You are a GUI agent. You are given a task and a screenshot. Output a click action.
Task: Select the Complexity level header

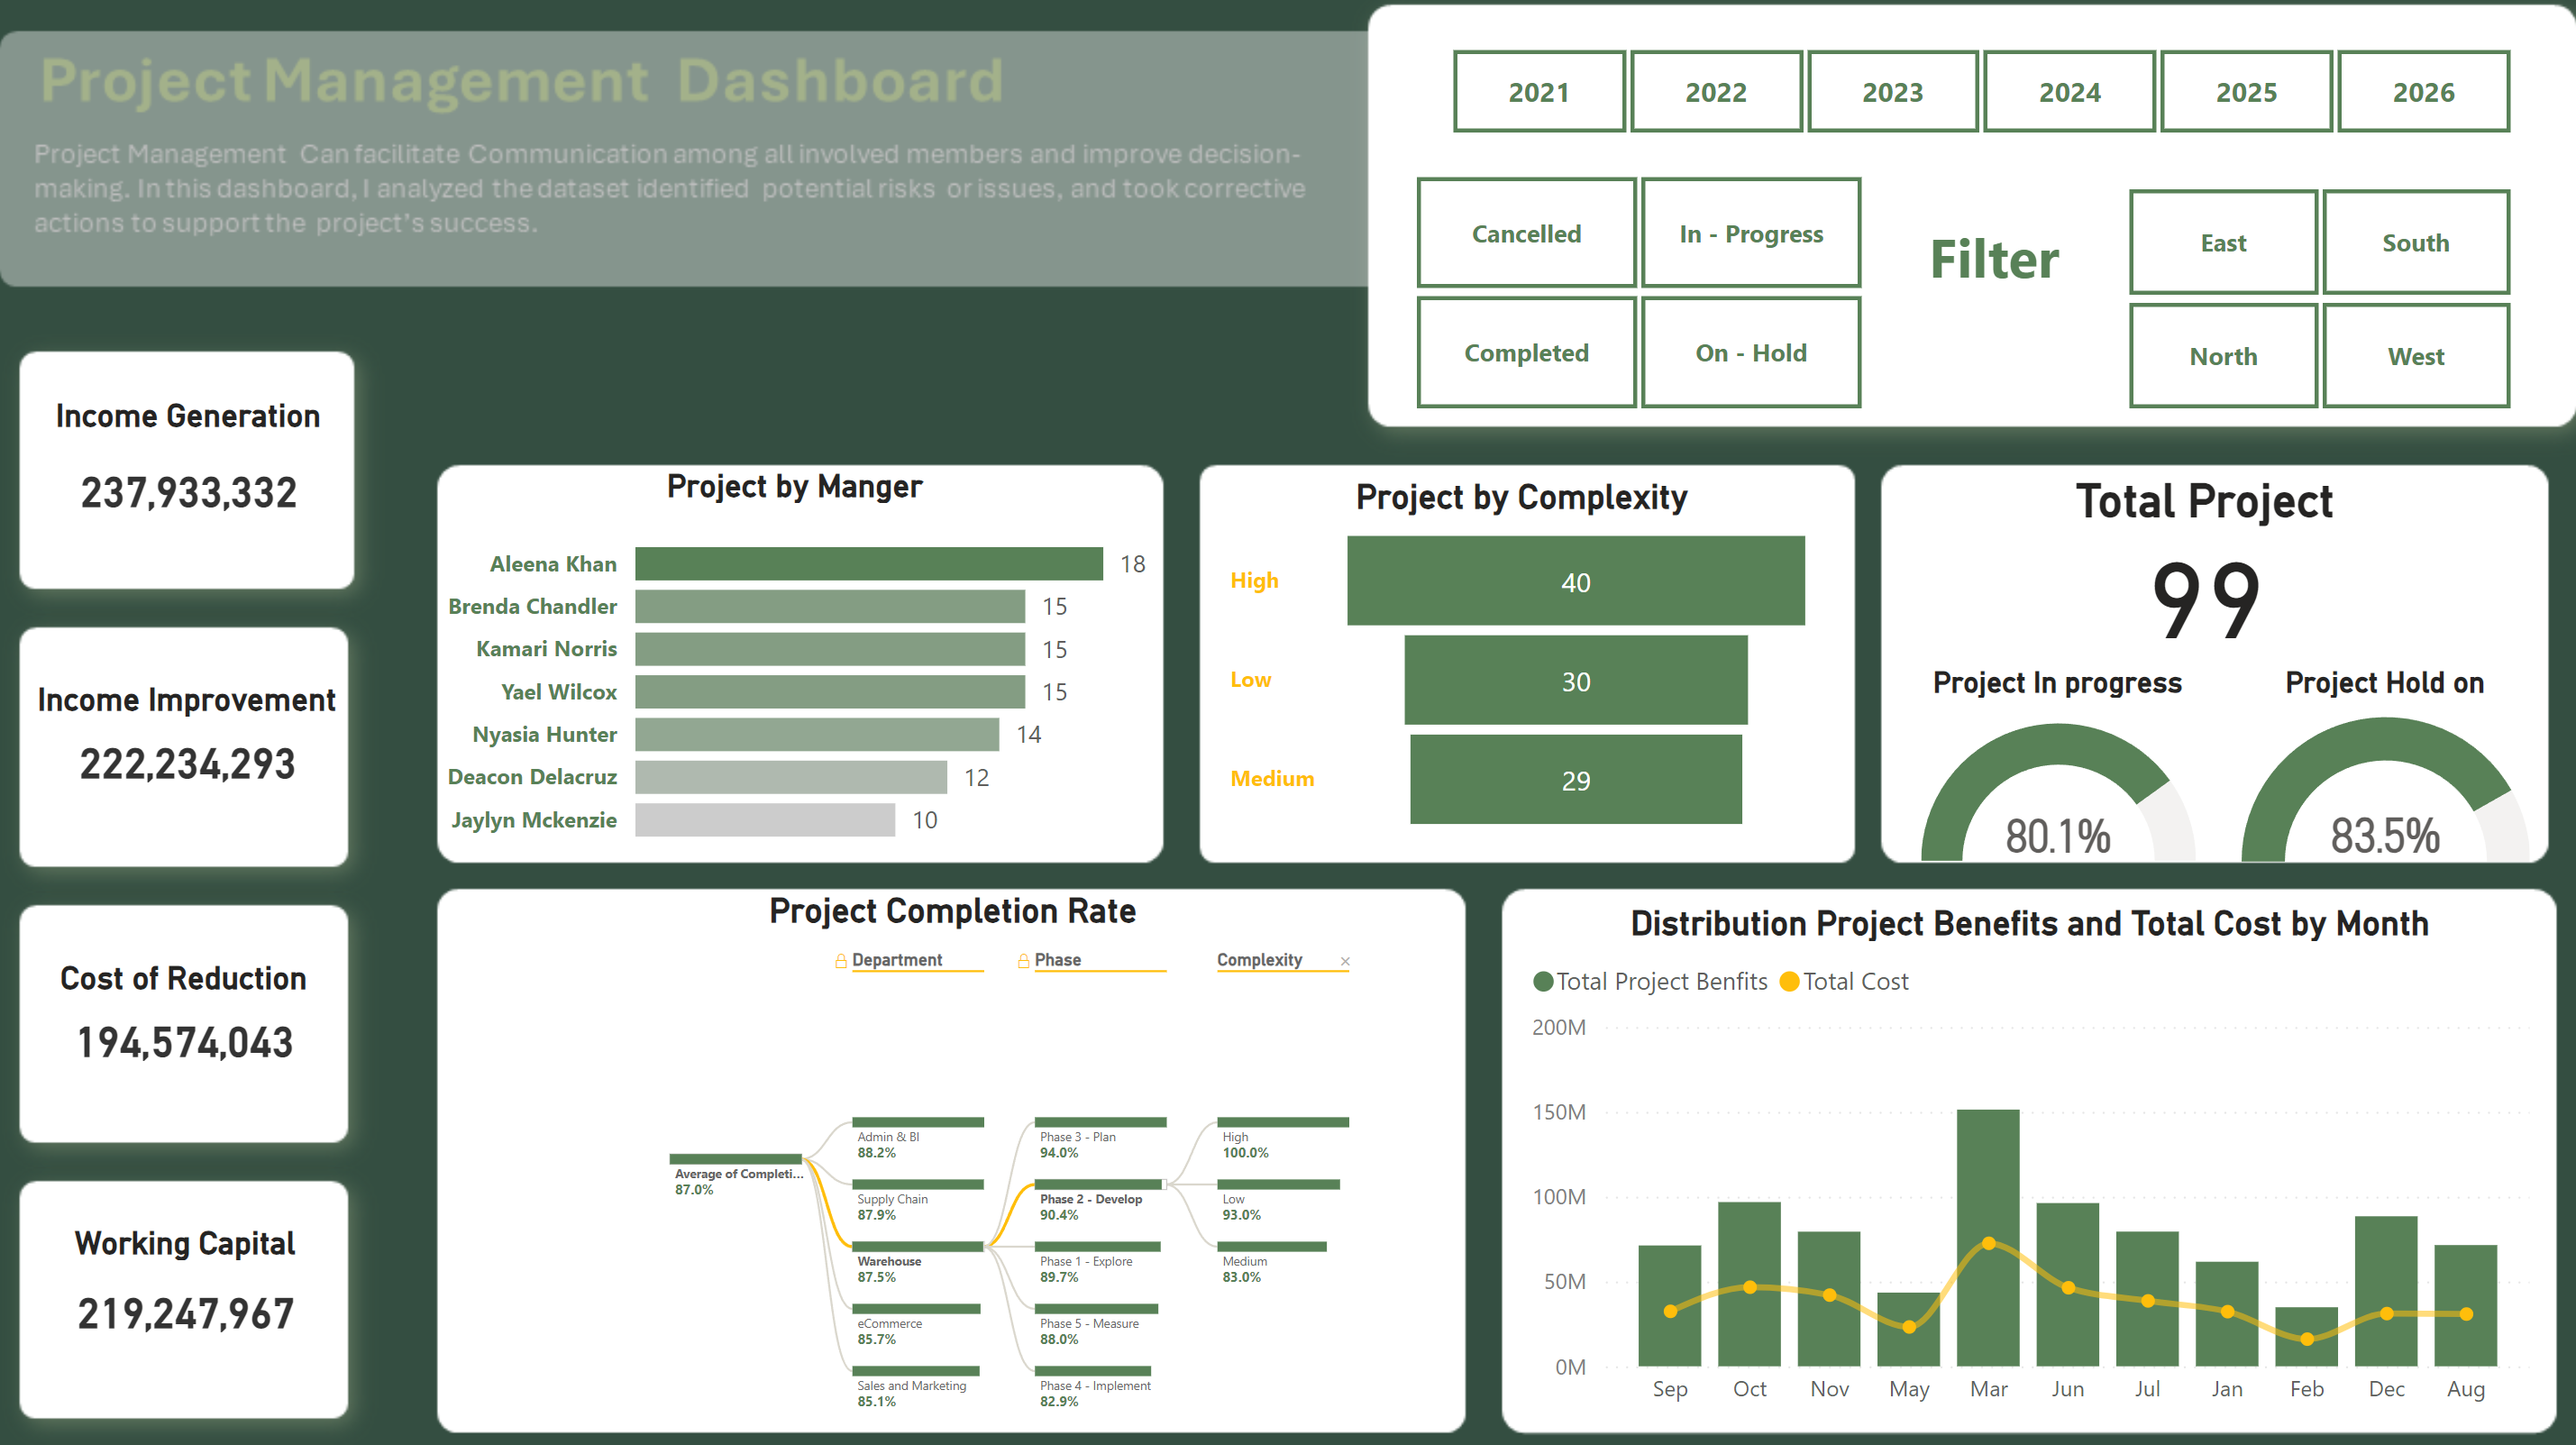coord(1259,959)
